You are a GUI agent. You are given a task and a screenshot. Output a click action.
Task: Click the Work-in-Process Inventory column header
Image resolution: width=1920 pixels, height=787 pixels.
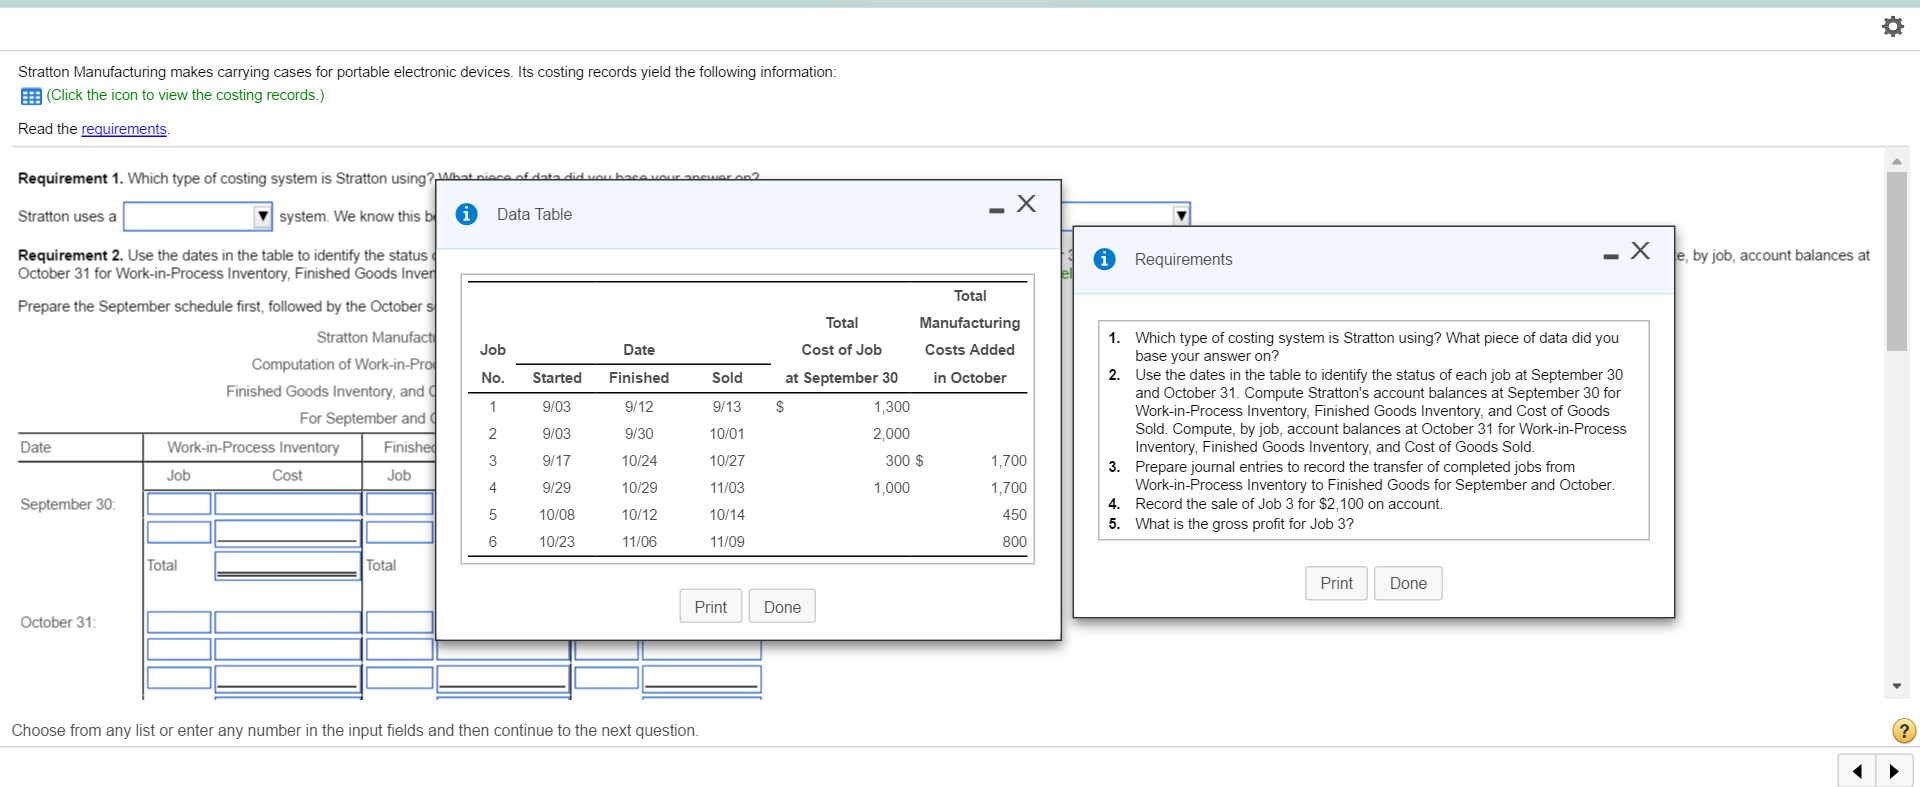(253, 447)
